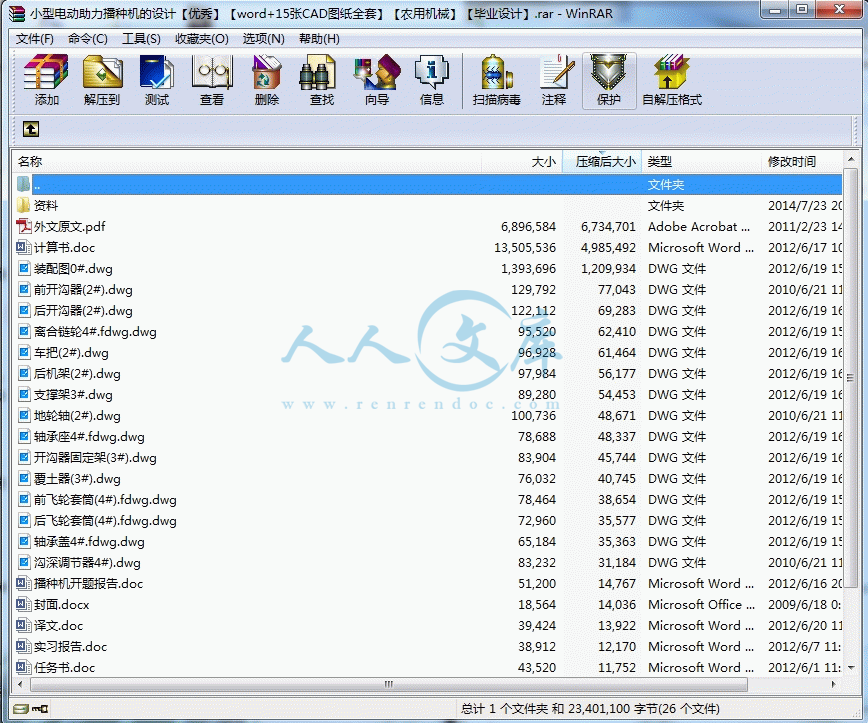Click size value 13,505,536
This screenshot has height=723, width=868.
(x=525, y=247)
